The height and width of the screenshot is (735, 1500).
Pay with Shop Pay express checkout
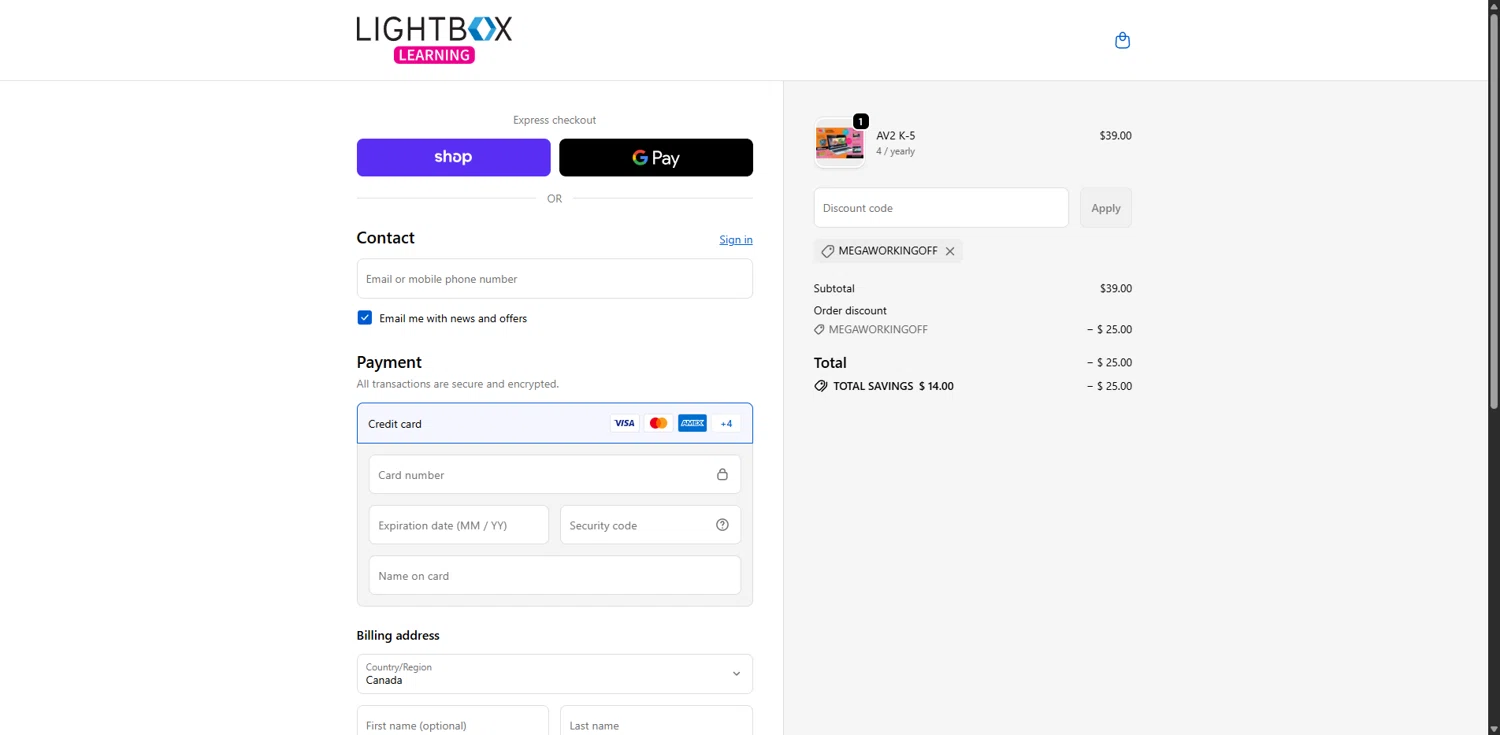coord(453,157)
